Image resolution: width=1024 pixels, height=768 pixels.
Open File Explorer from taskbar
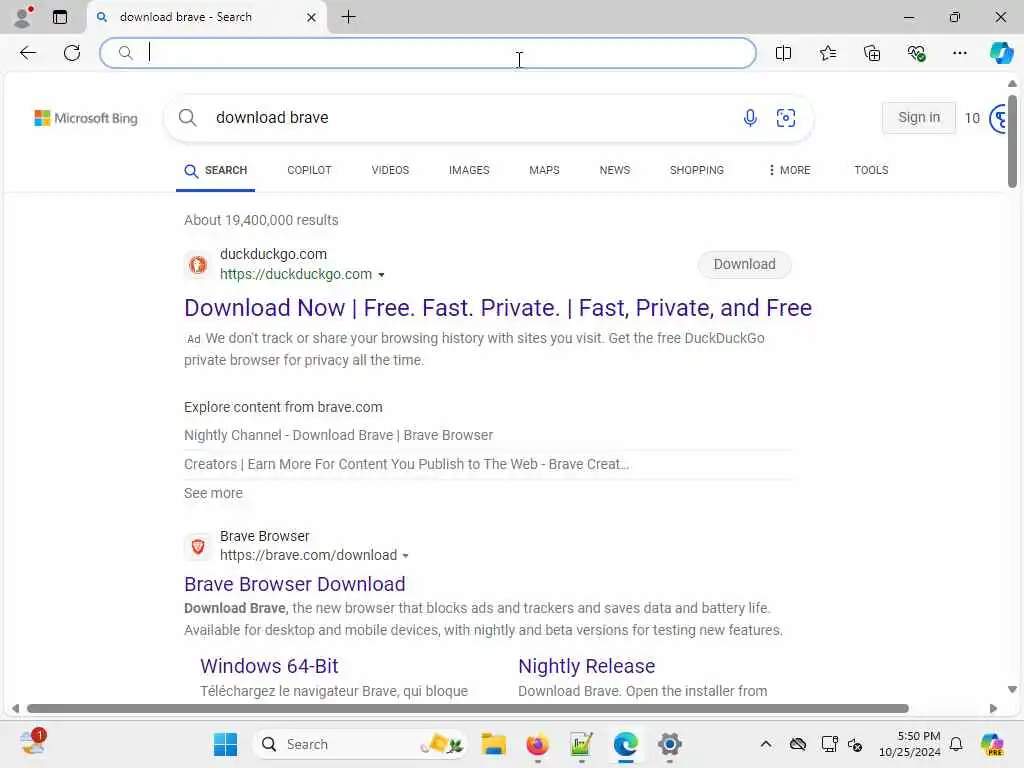494,744
